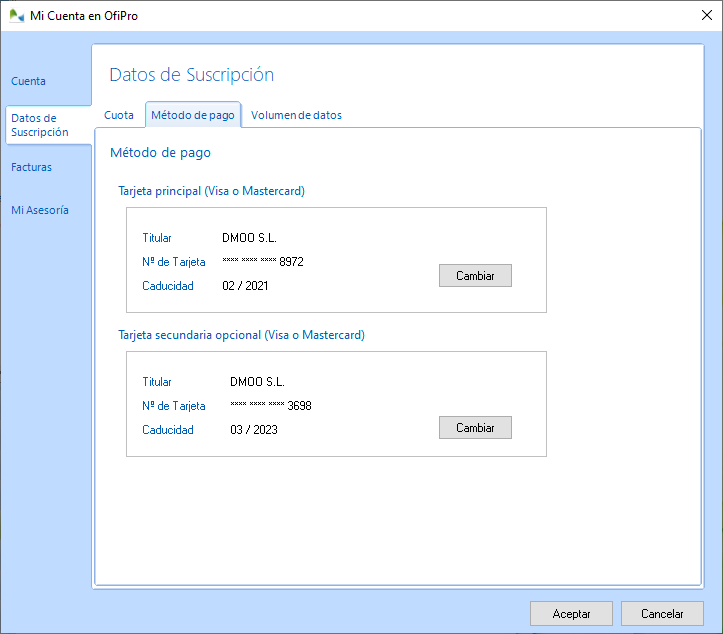This screenshot has width=723, height=634.
Task: Click the Cancelar button
Action: pyautogui.click(x=662, y=614)
